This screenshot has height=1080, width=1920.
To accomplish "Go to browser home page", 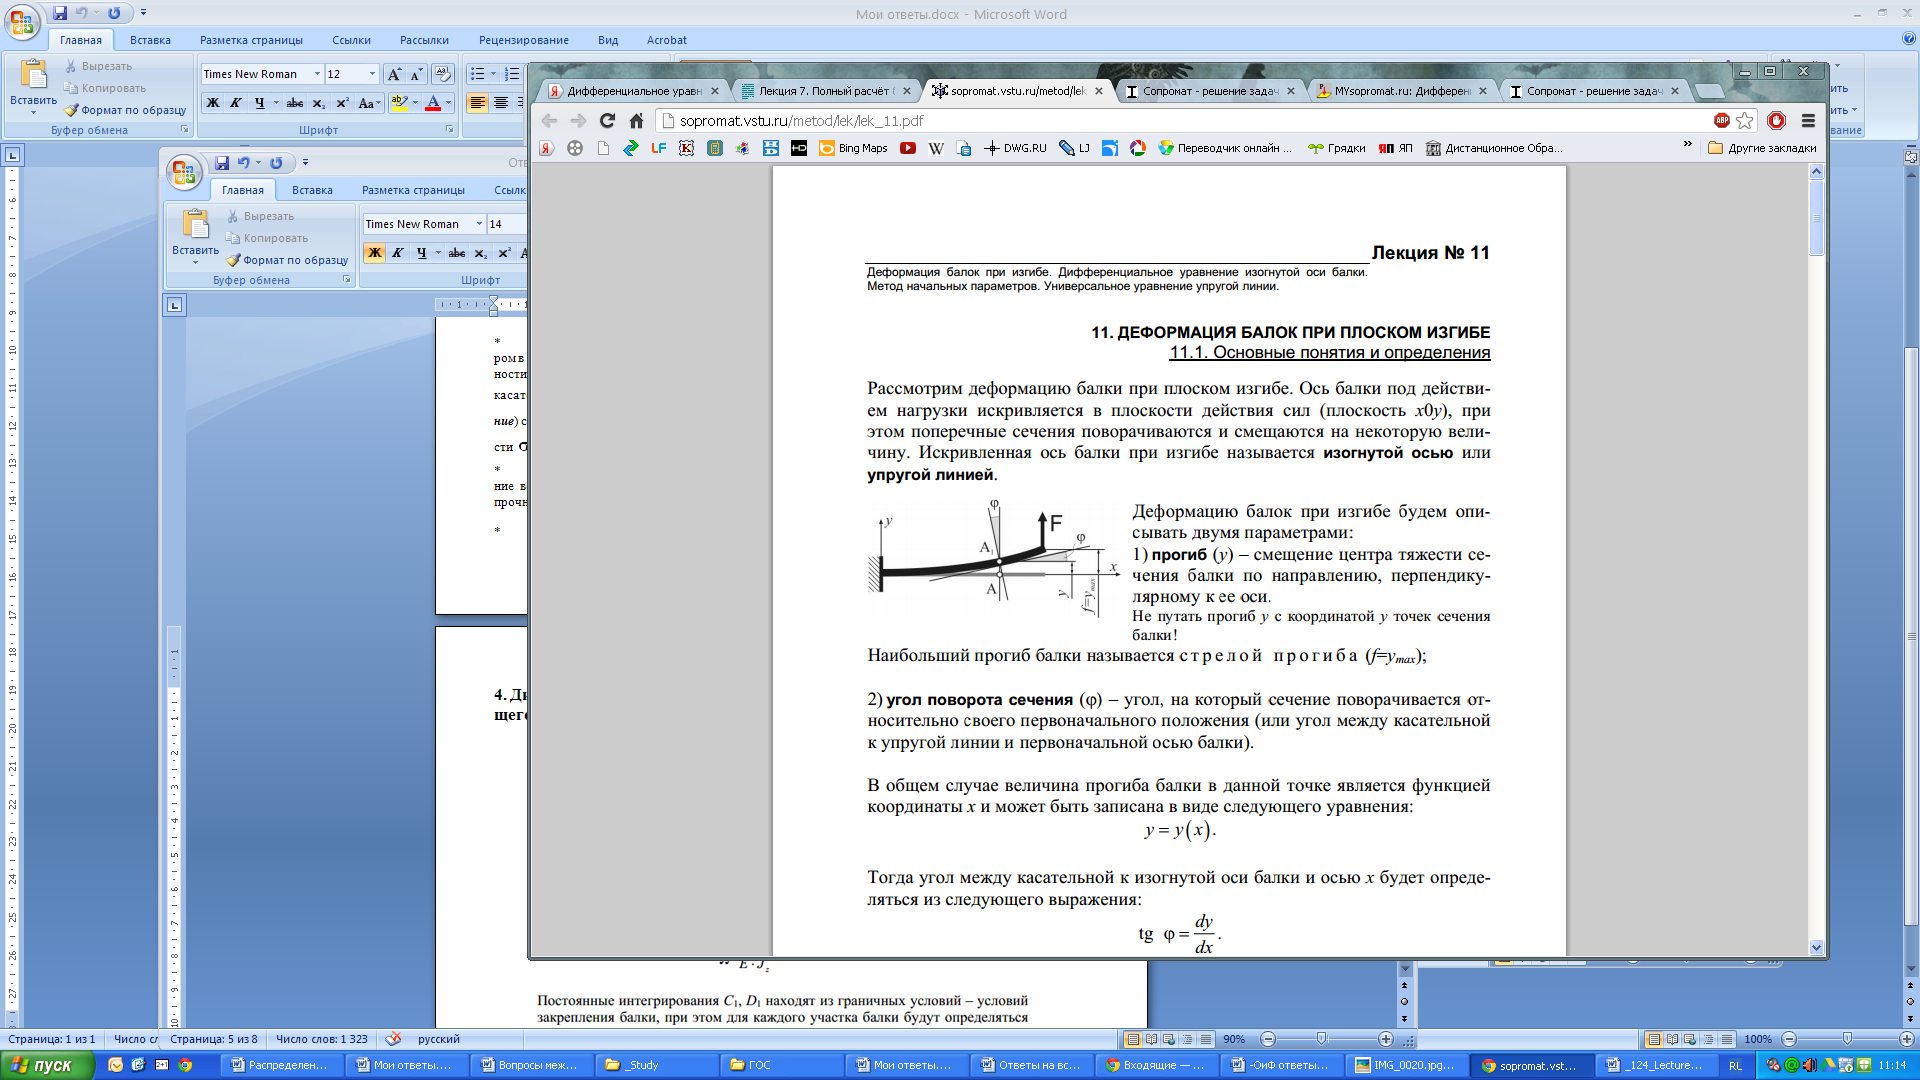I will click(636, 120).
